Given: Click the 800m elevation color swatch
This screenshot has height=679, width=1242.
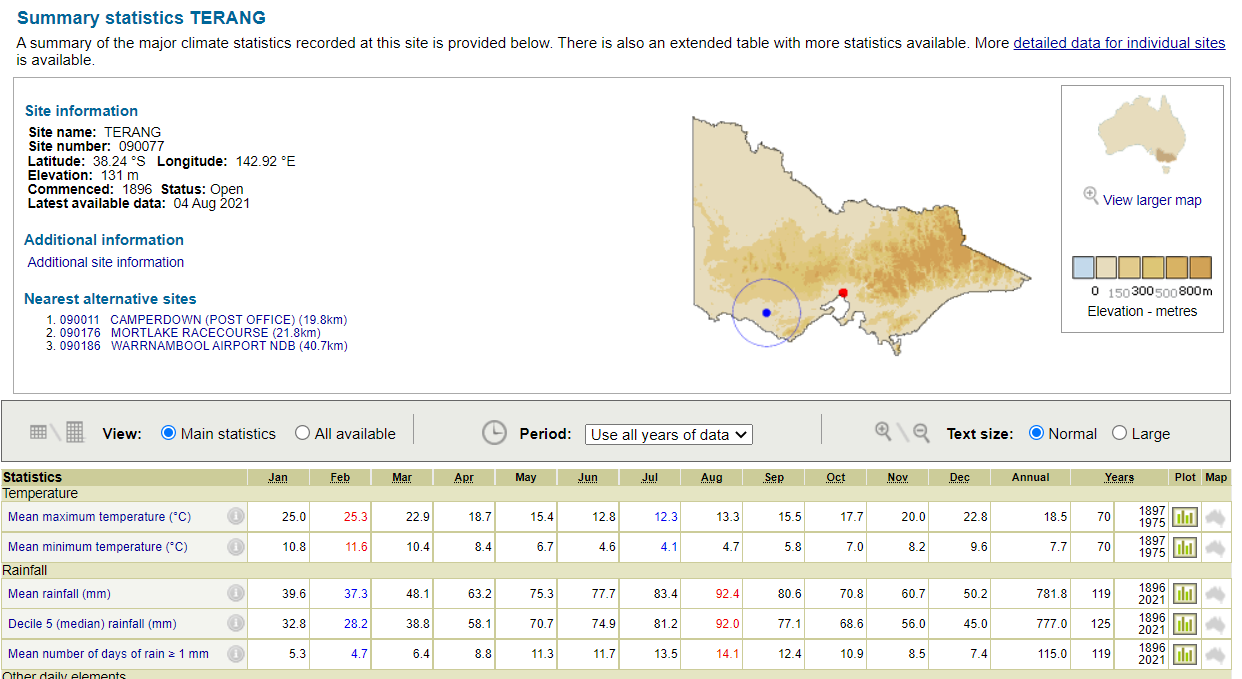Looking at the screenshot, I should click(x=1200, y=267).
